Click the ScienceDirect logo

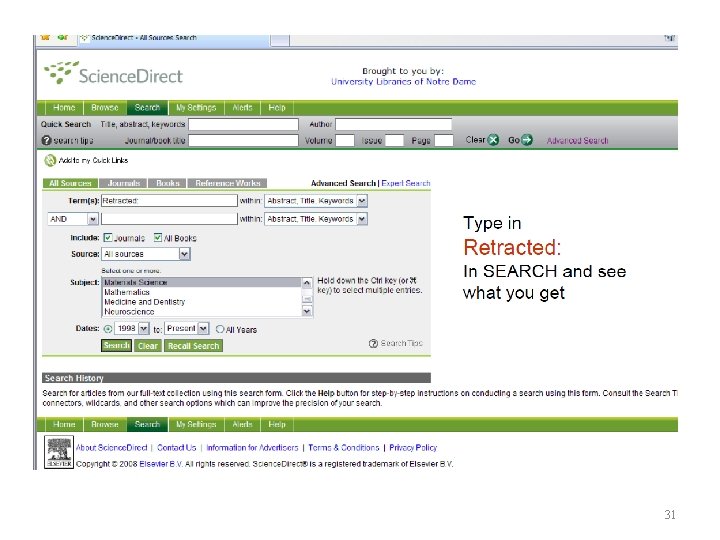[x=113, y=73]
